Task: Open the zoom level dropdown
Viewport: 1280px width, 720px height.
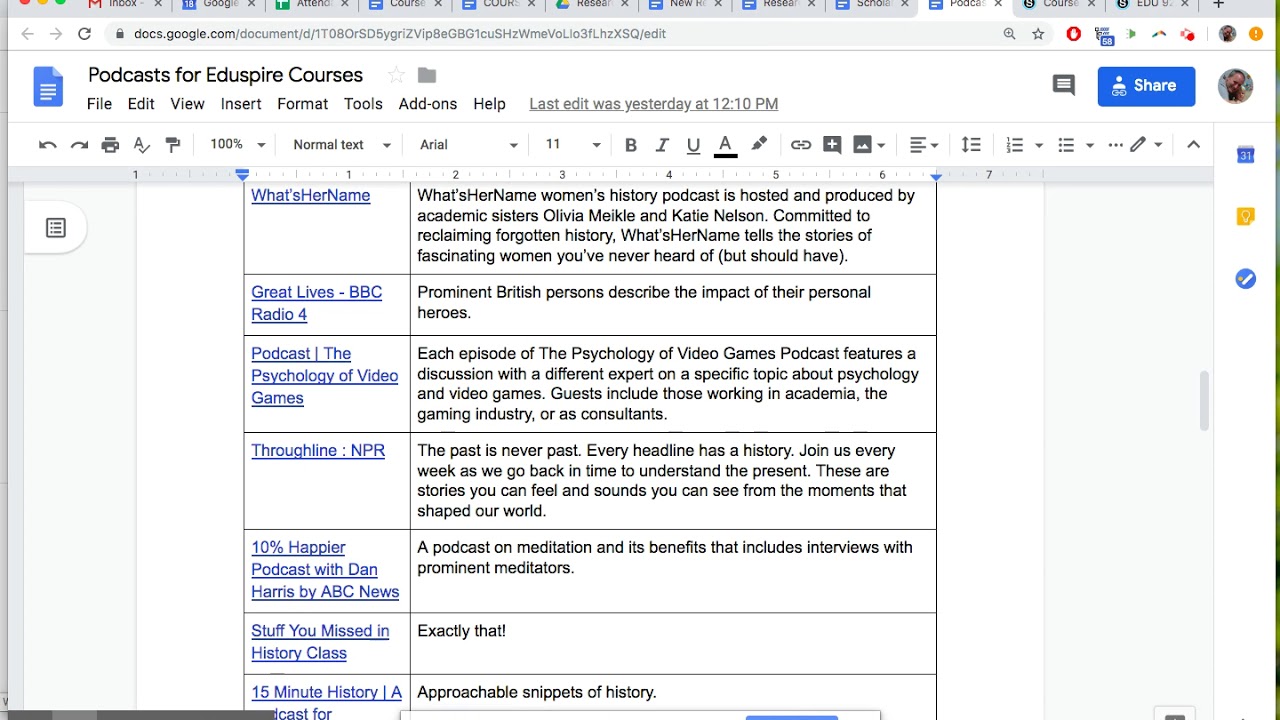Action: [237, 145]
